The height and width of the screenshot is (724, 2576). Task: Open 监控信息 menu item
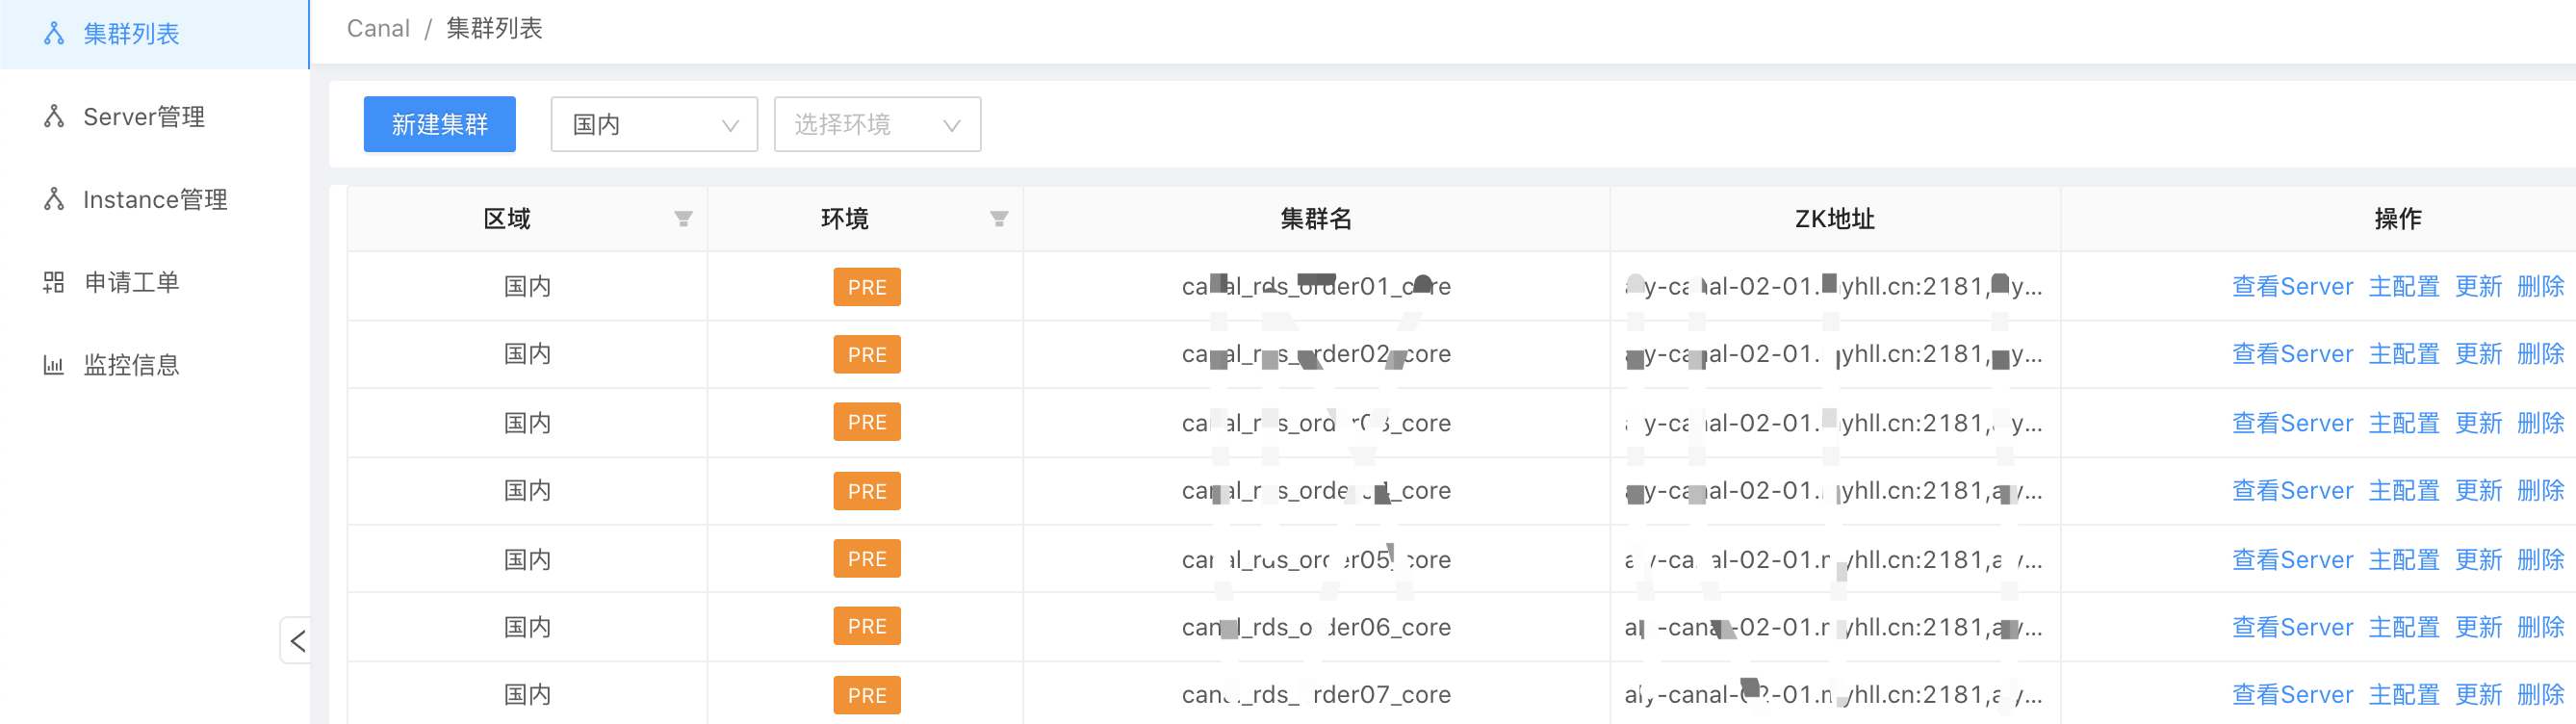154,365
